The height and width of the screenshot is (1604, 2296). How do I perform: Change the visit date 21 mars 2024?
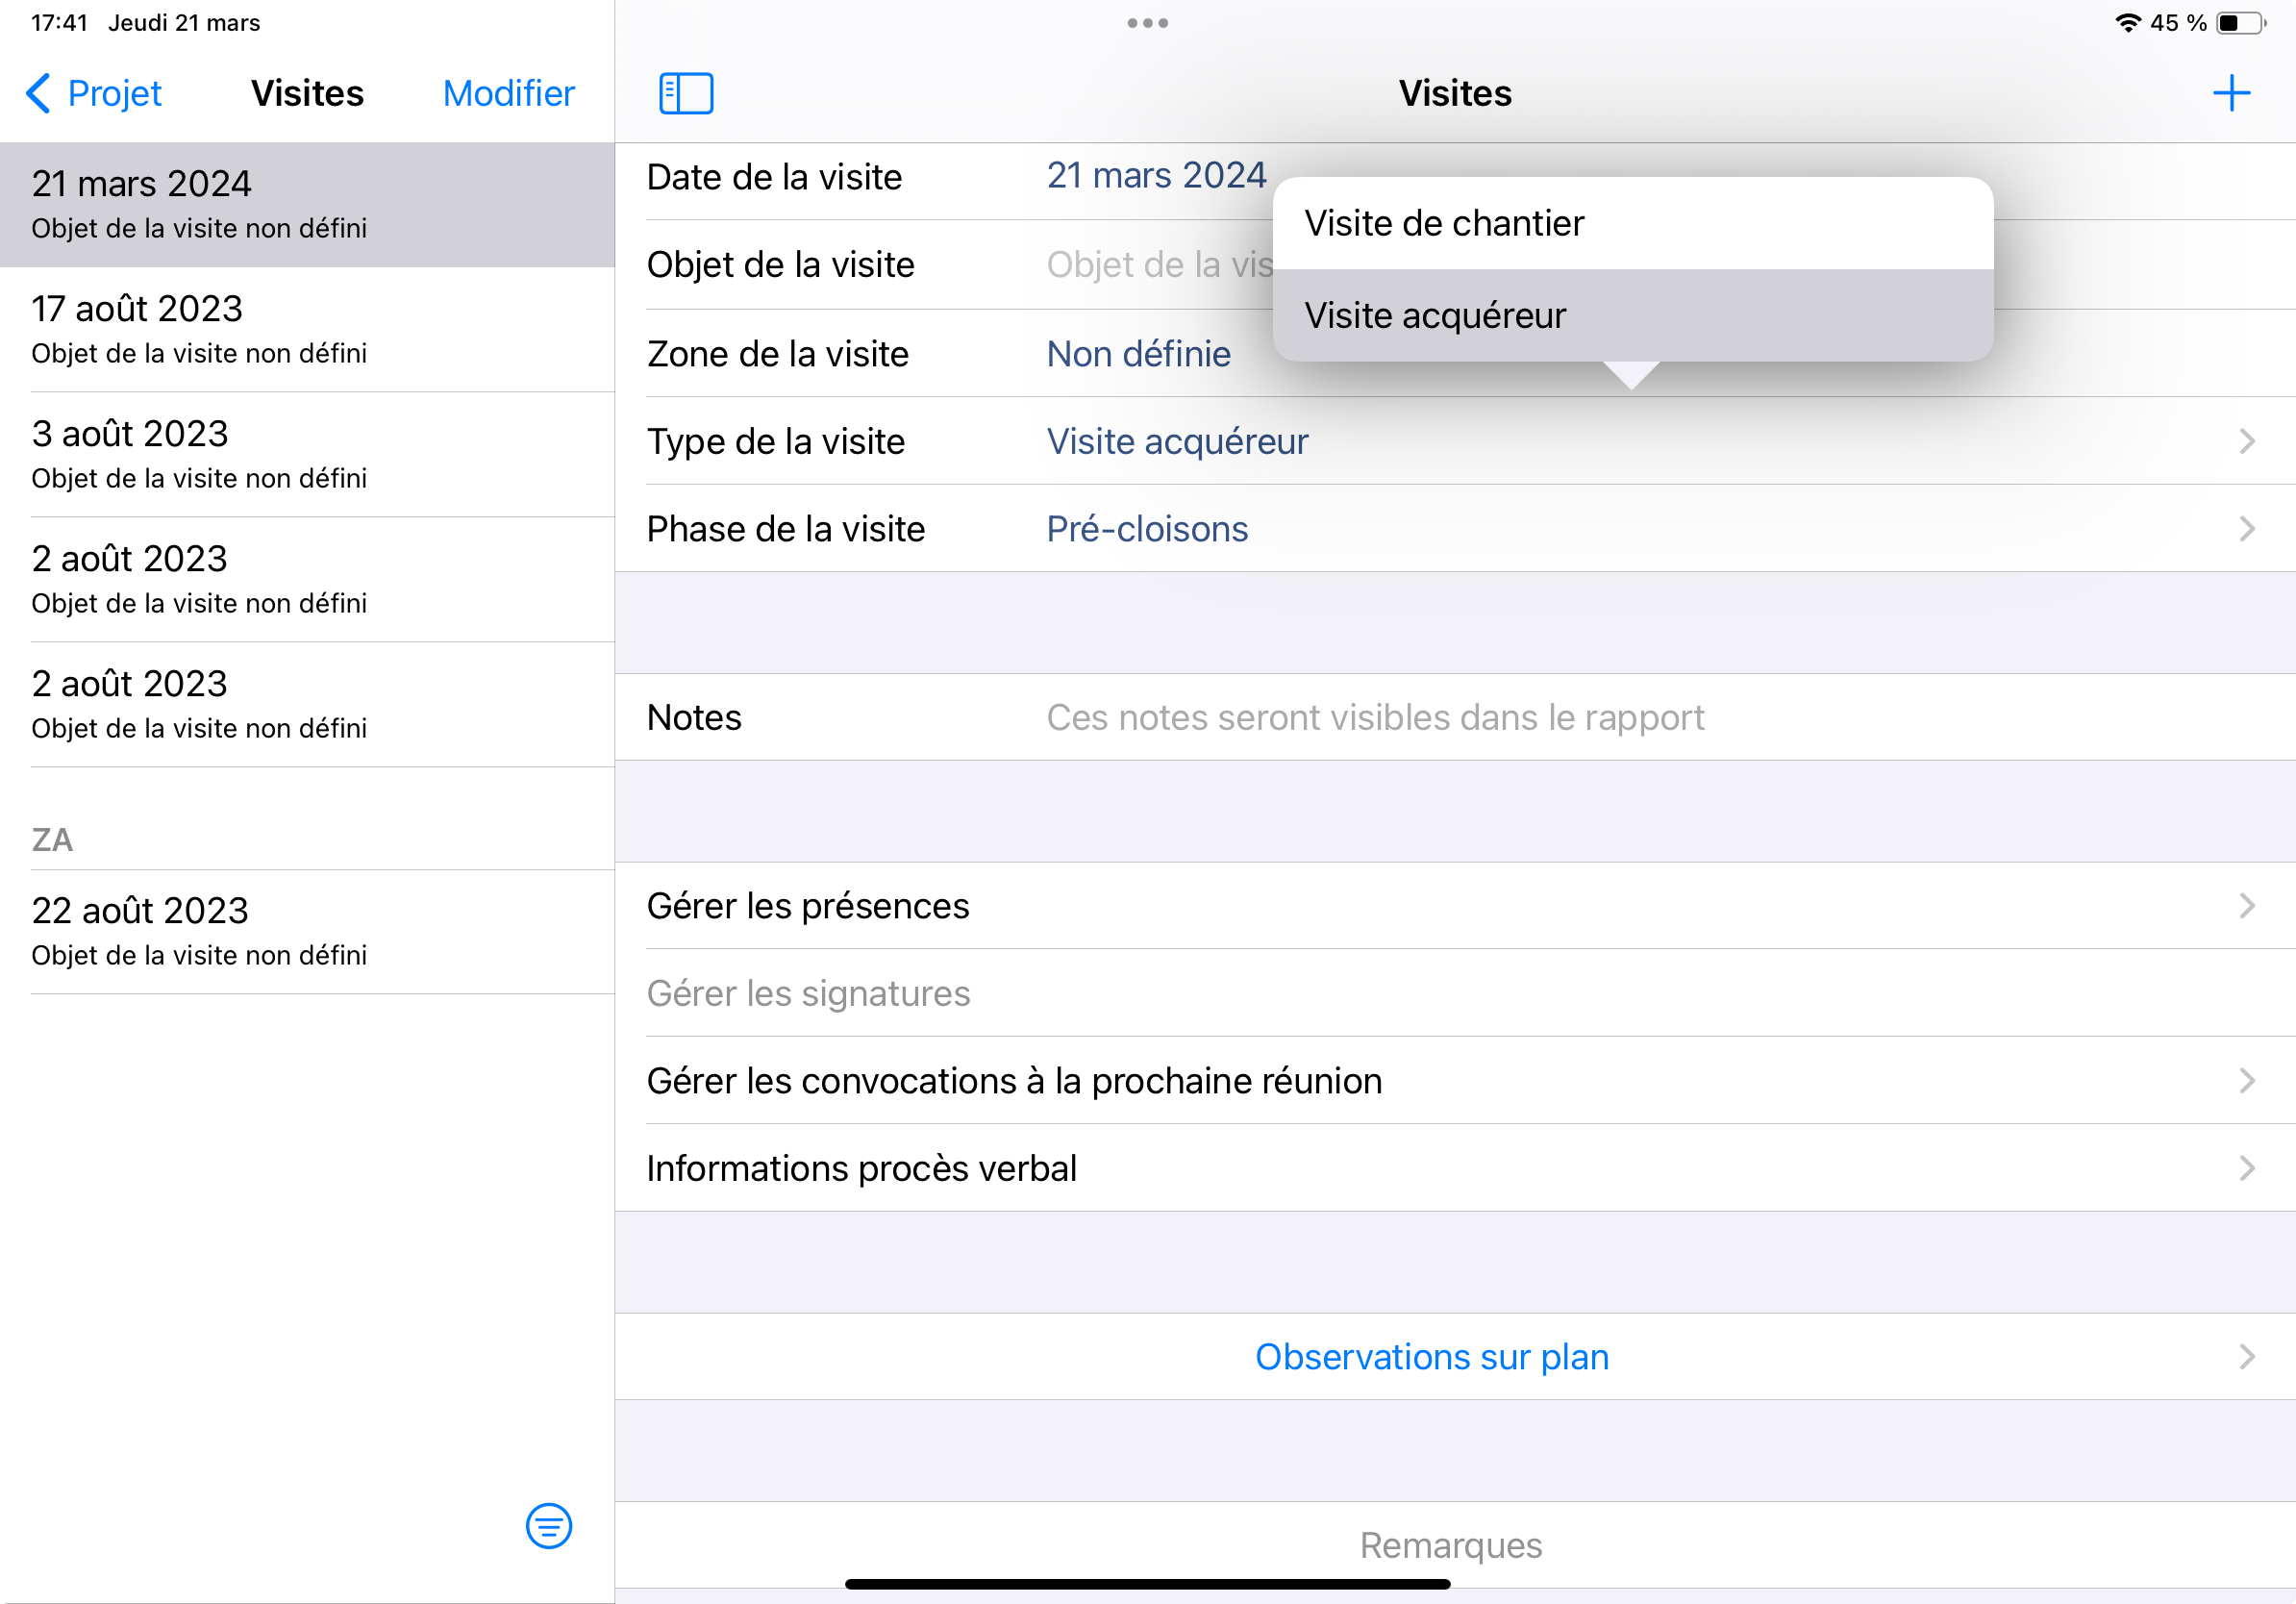pos(1156,176)
